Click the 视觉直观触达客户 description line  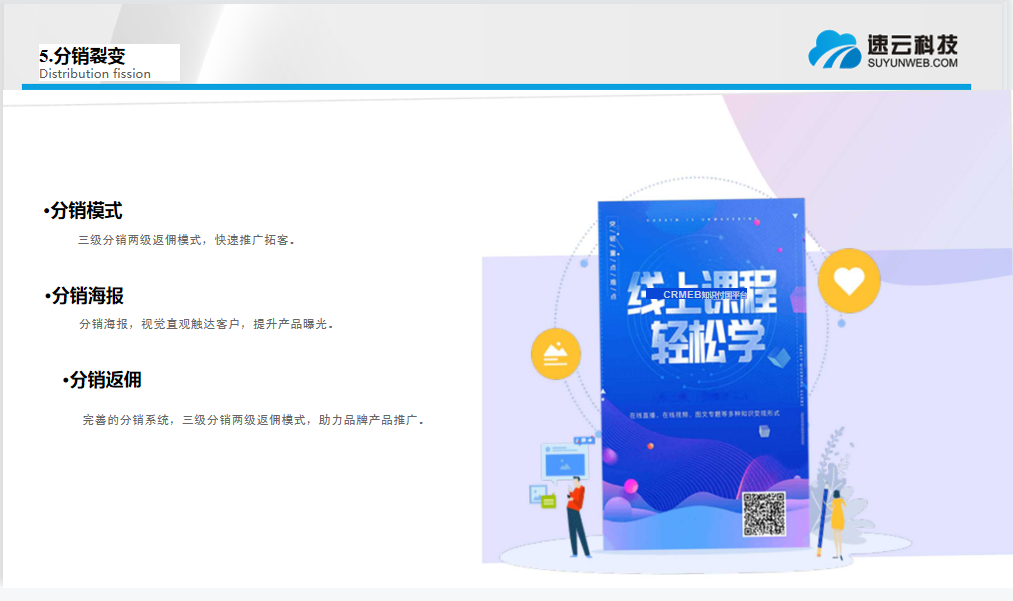pyautogui.click(x=205, y=324)
